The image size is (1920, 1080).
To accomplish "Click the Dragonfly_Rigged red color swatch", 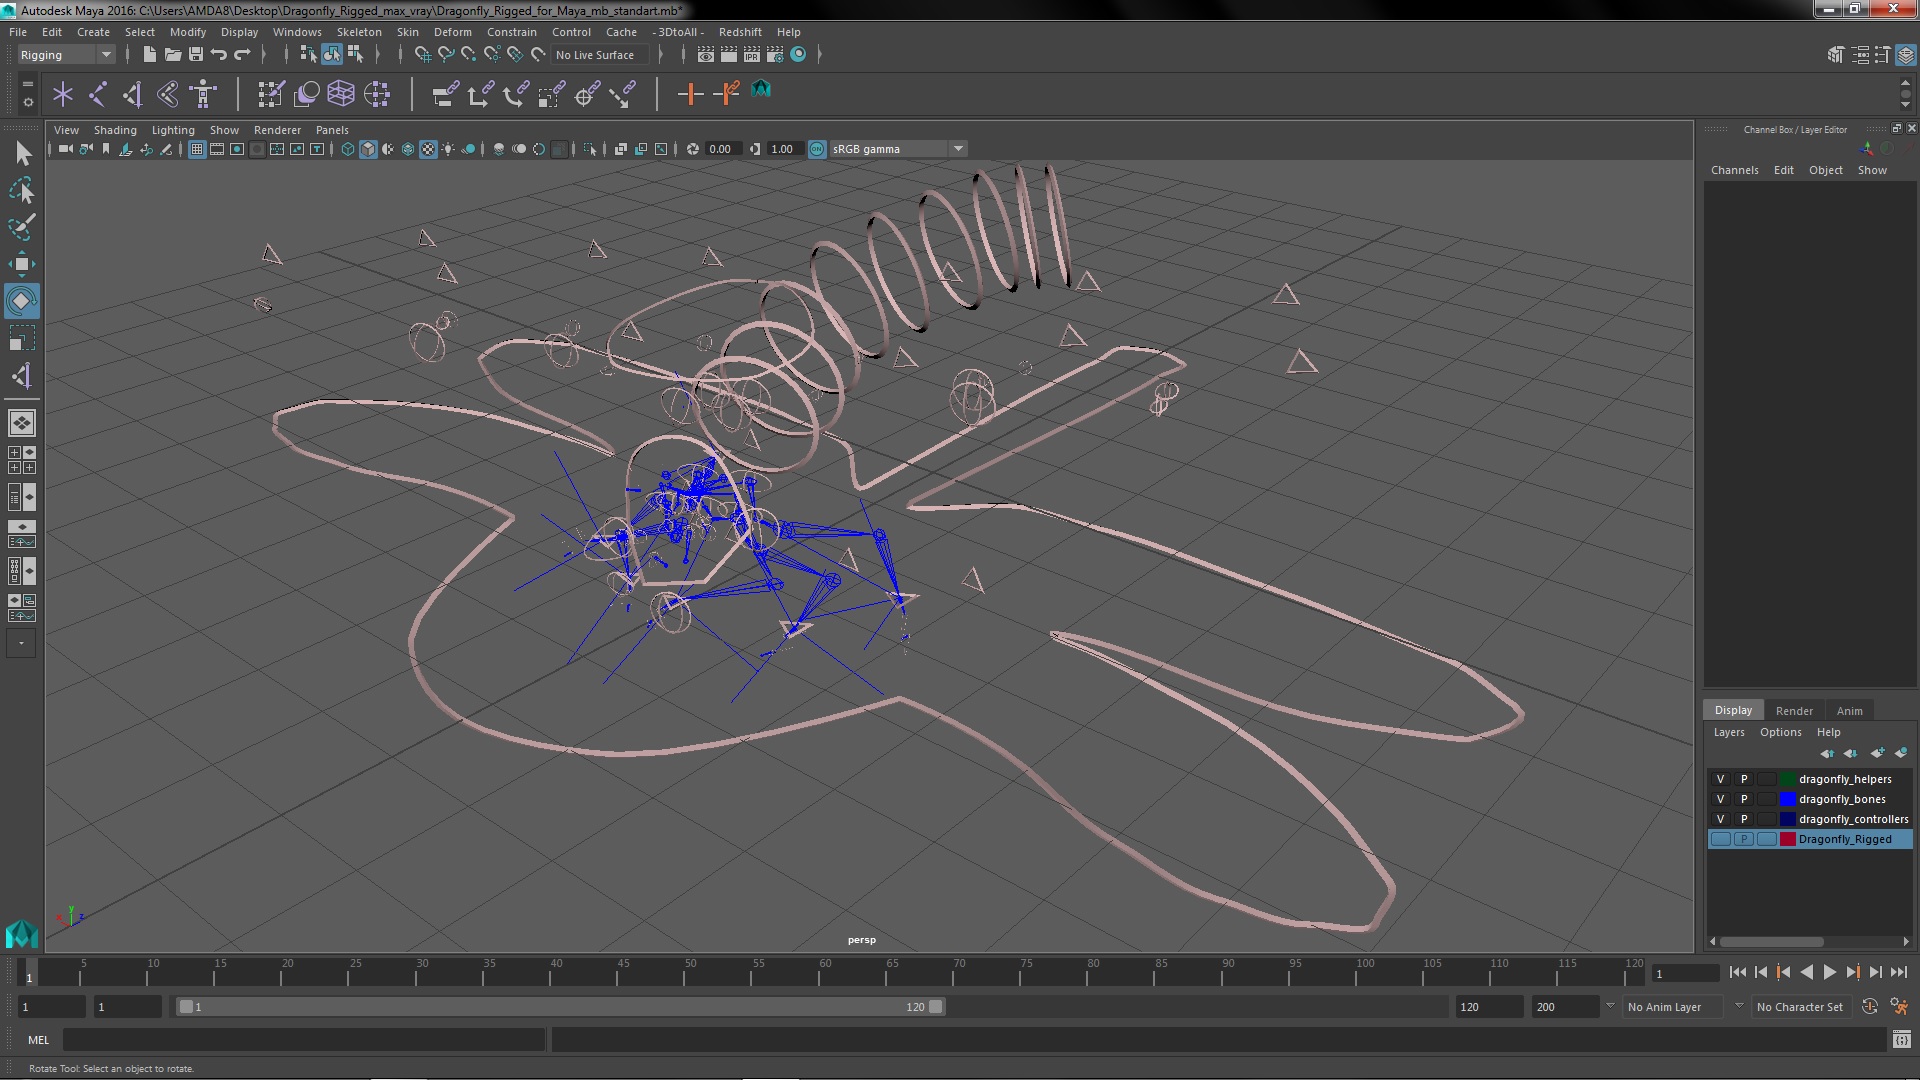I will [x=1787, y=839].
